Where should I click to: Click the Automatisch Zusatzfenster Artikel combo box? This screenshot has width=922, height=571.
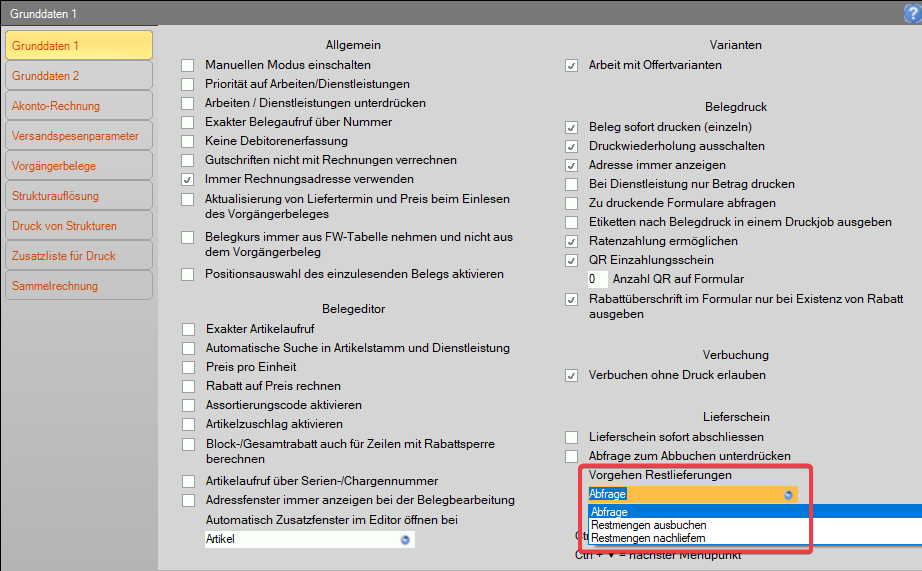coord(310,539)
